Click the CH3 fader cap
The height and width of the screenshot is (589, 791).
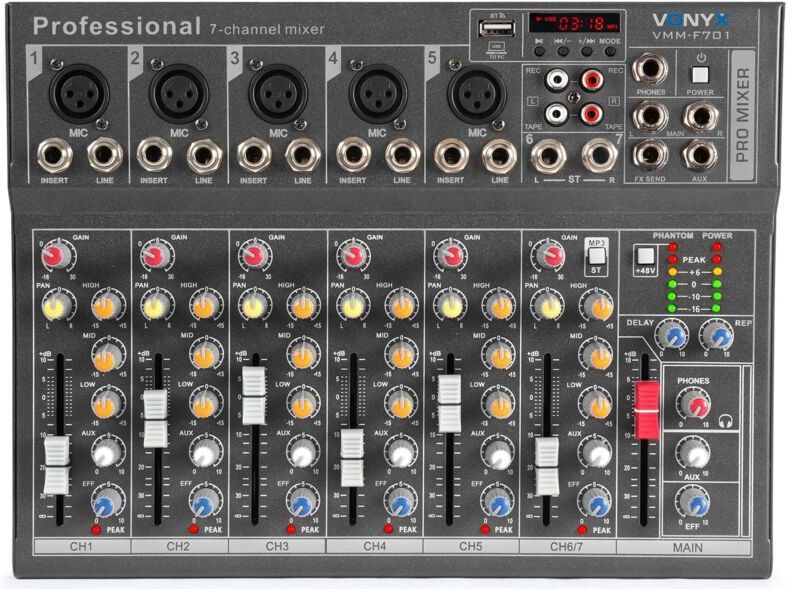(x=254, y=395)
